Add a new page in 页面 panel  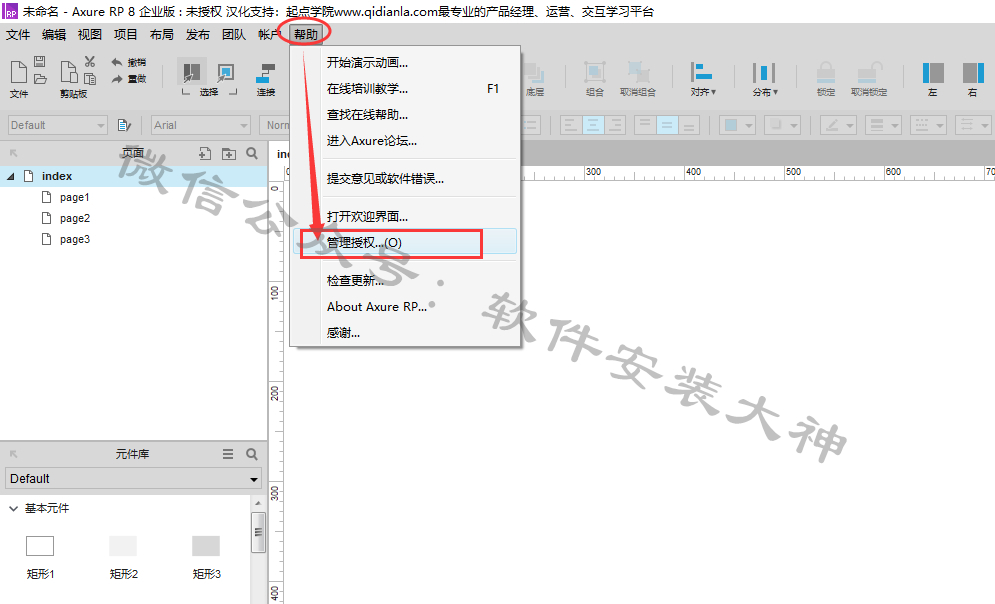(x=204, y=153)
